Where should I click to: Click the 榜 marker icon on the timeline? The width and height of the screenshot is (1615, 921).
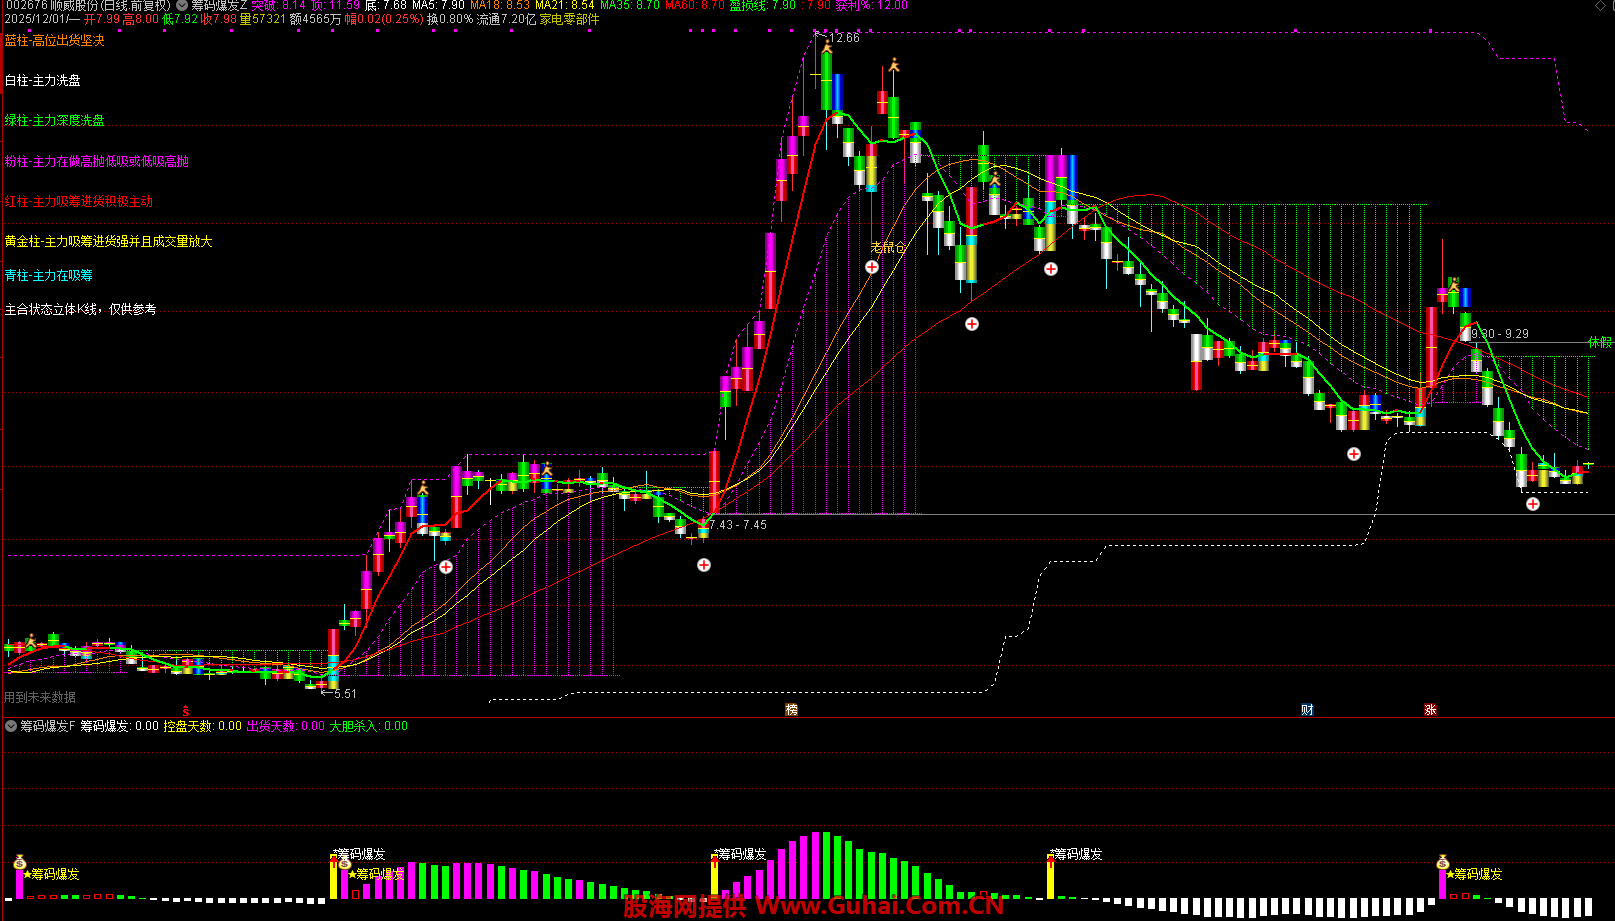[792, 710]
